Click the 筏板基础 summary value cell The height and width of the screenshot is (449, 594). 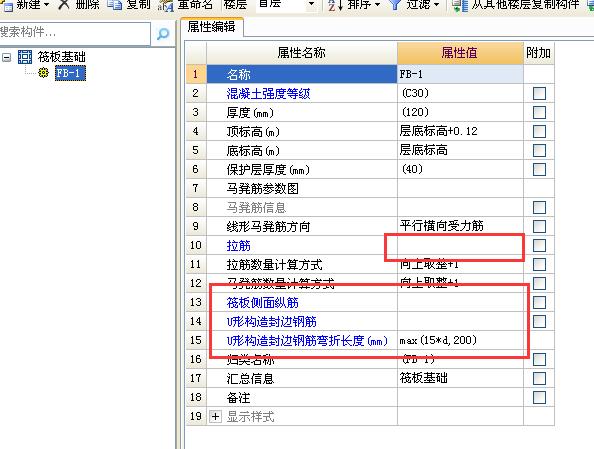460,378
